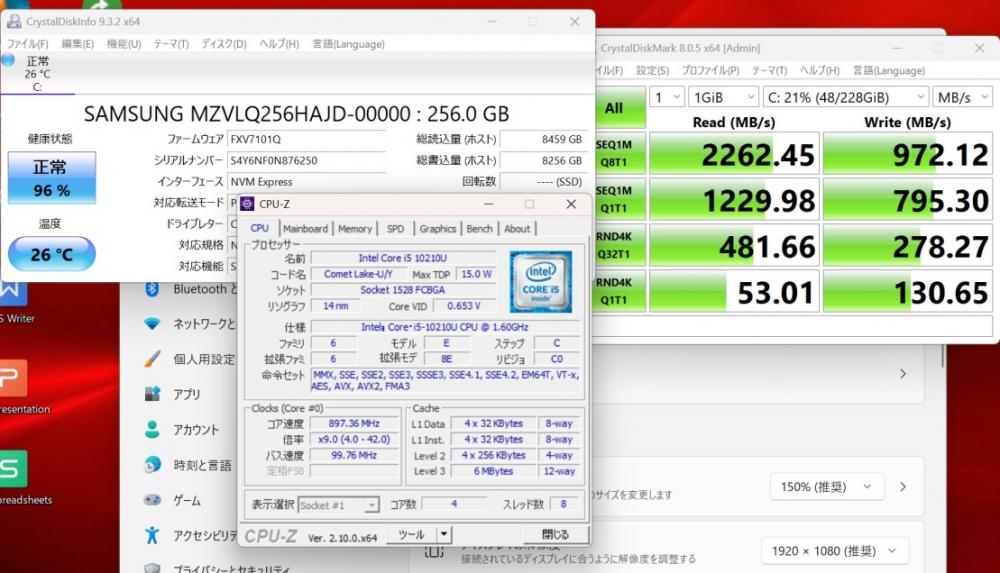The image size is (1000, 573).
Task: Switch to the Graphics tab in CPU-Z
Action: click(438, 228)
